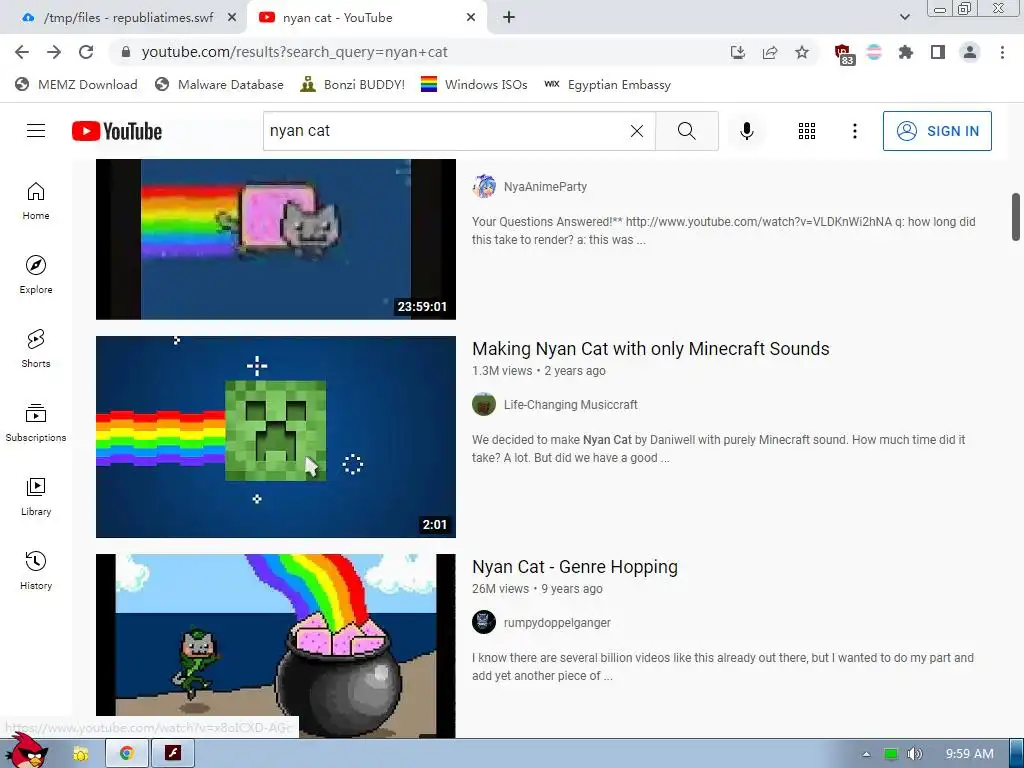Click the 9:59 AM clock
The height and width of the screenshot is (768, 1024).
pos(970,754)
